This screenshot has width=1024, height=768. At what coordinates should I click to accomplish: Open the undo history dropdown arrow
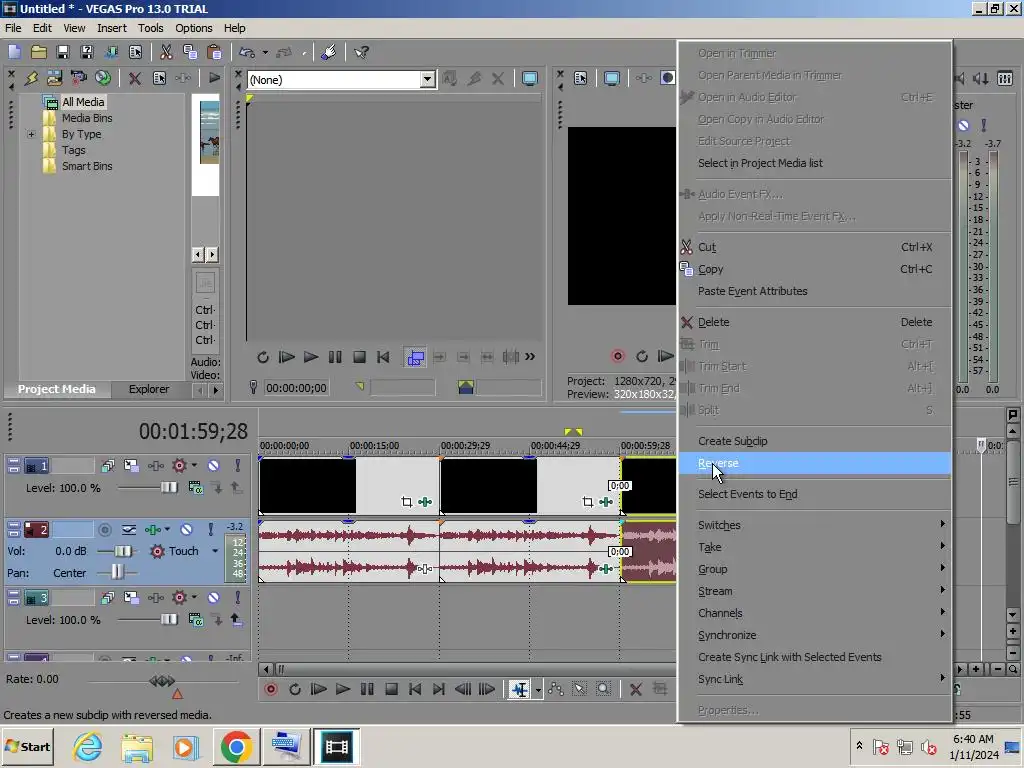tap(264, 52)
